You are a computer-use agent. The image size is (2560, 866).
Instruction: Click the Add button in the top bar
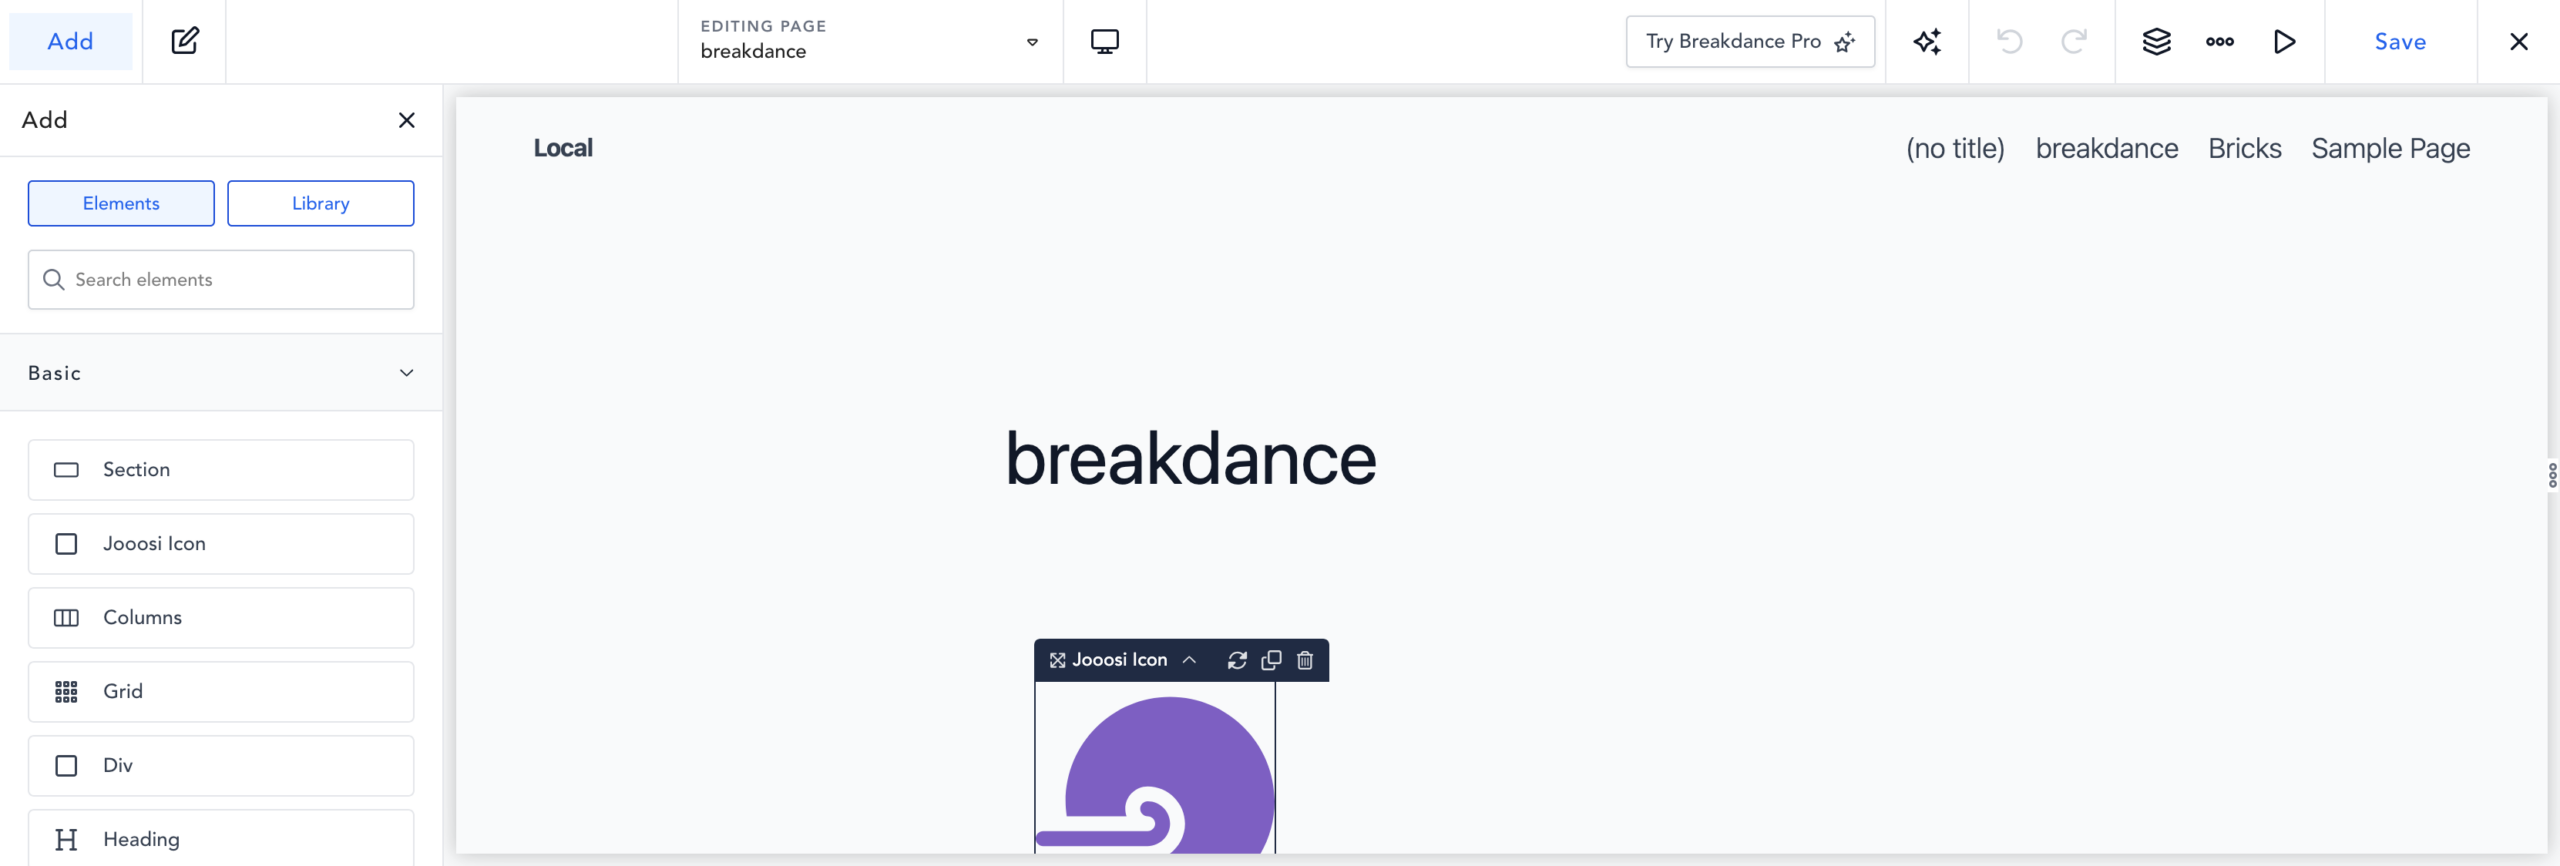coord(70,41)
